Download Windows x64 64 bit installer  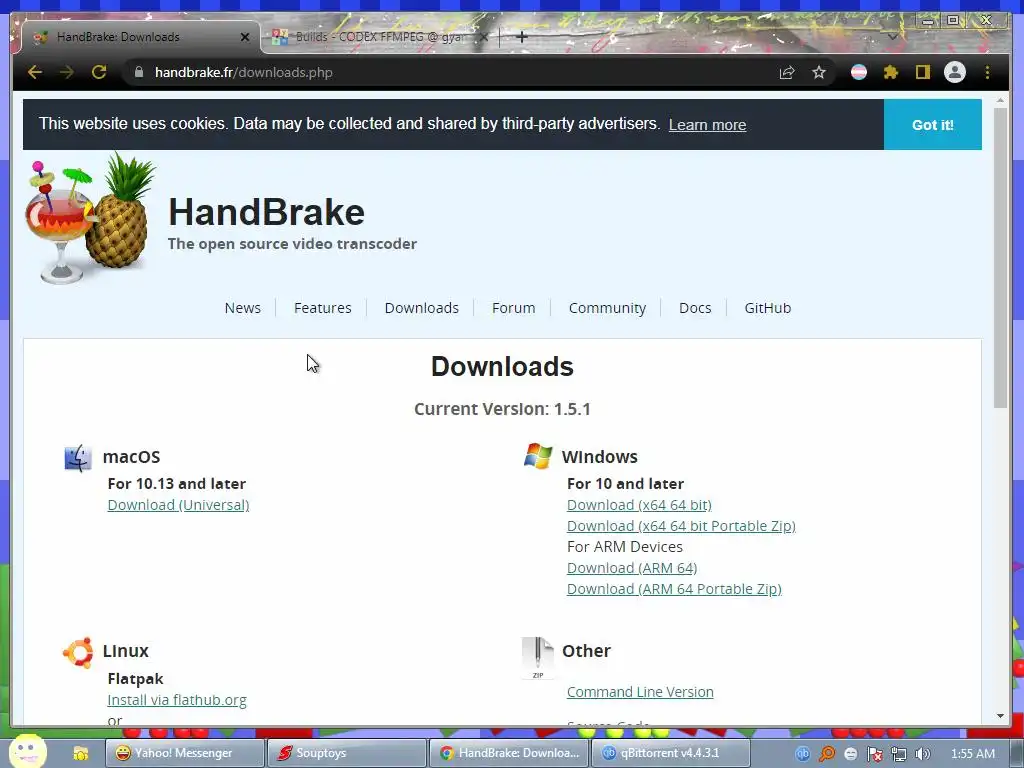click(639, 505)
